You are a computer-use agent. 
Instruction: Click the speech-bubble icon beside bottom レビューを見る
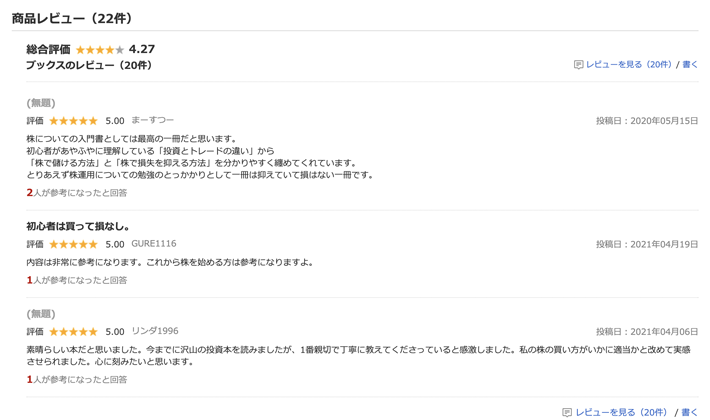567,412
